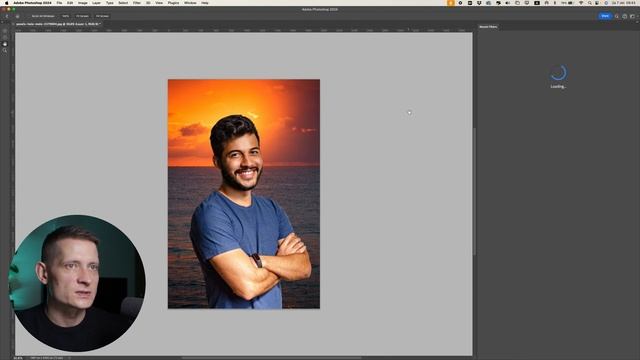Click the portrait image on the canvas

[244, 194]
